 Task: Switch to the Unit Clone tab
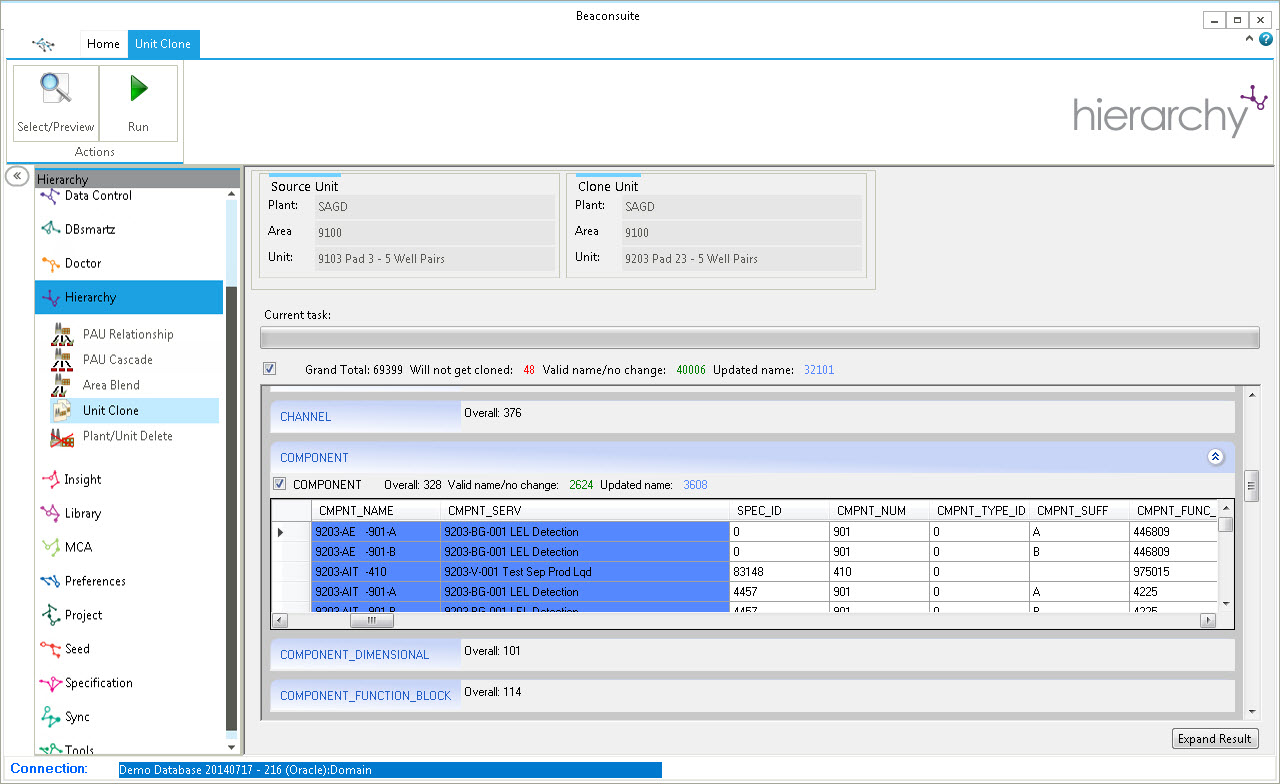pyautogui.click(x=163, y=44)
